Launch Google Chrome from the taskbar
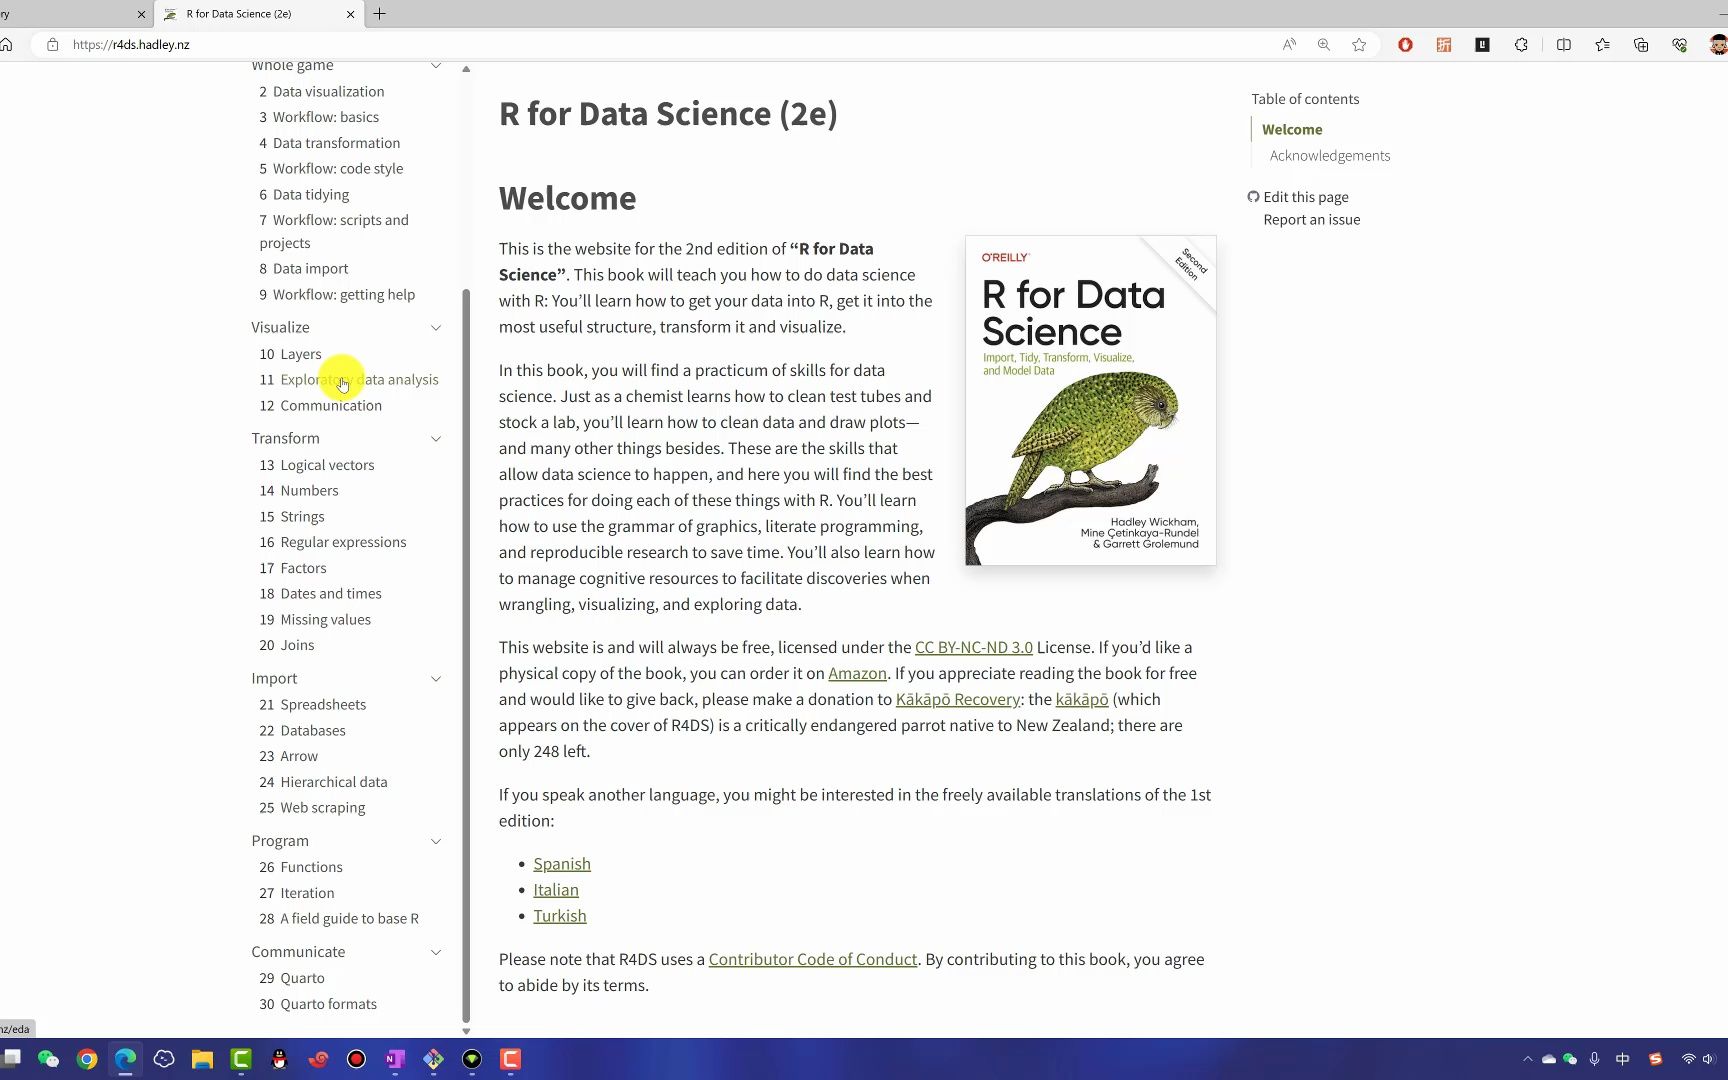Image resolution: width=1728 pixels, height=1080 pixels. click(x=87, y=1059)
